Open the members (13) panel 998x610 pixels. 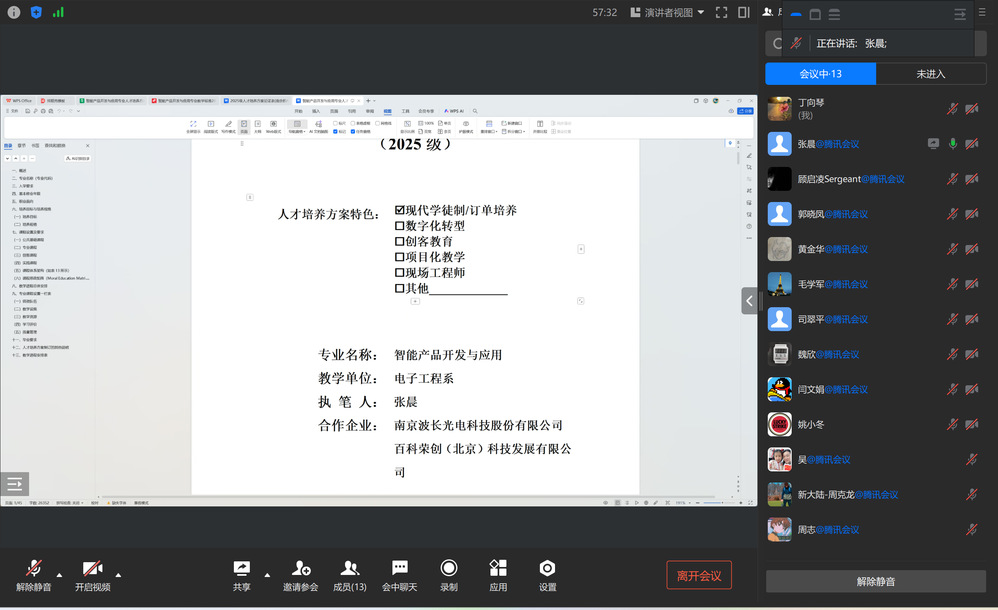(x=349, y=569)
